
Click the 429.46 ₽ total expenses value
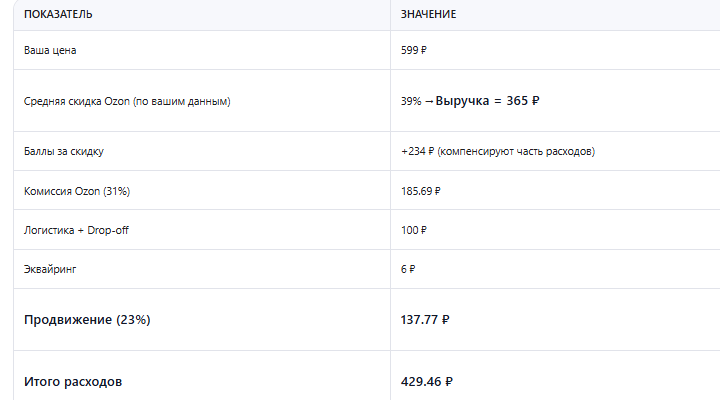427,382
